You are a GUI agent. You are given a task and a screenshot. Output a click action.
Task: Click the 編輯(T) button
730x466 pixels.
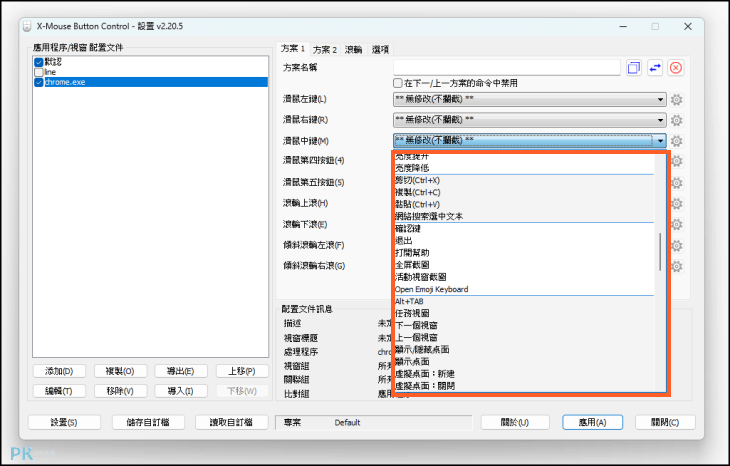pos(59,391)
